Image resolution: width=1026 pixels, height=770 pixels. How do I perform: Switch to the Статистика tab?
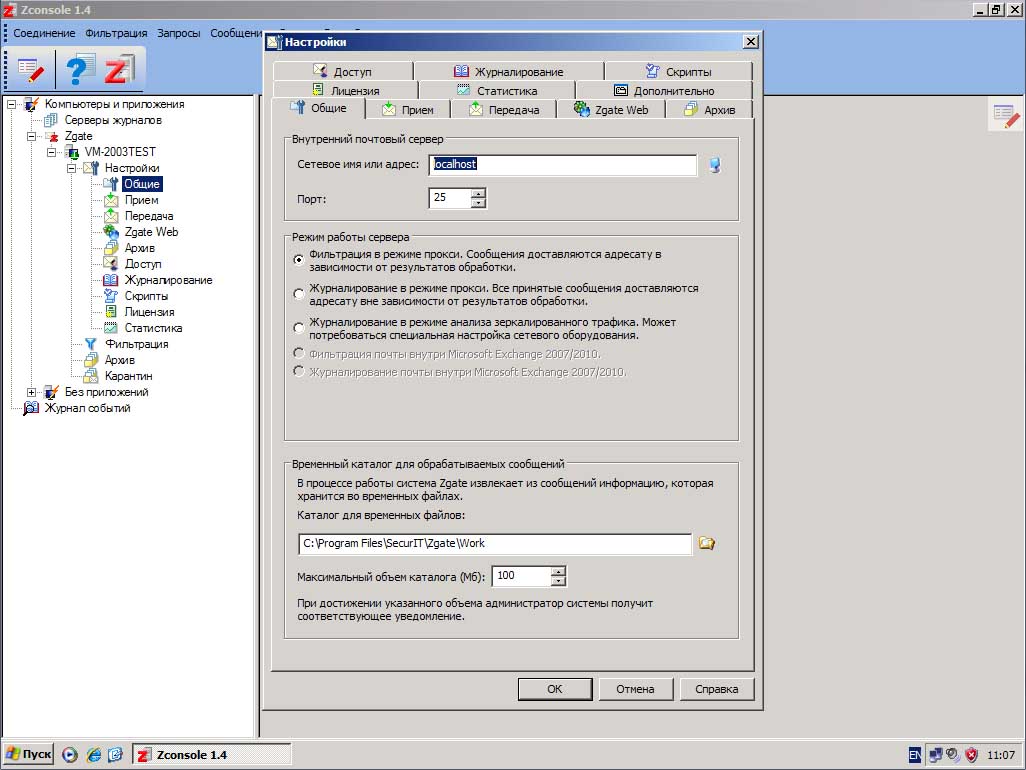click(497, 90)
